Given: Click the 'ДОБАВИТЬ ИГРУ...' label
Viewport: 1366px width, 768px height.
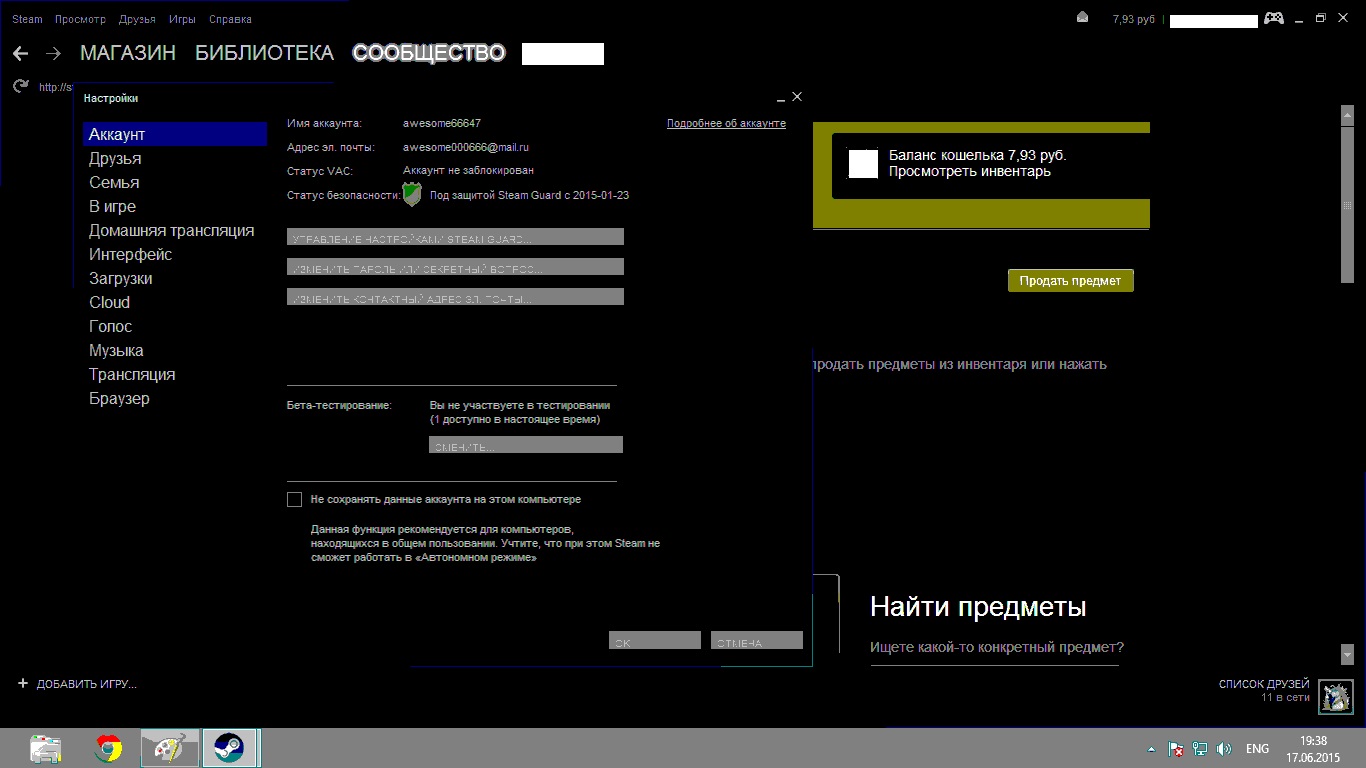Looking at the screenshot, I should 87,684.
